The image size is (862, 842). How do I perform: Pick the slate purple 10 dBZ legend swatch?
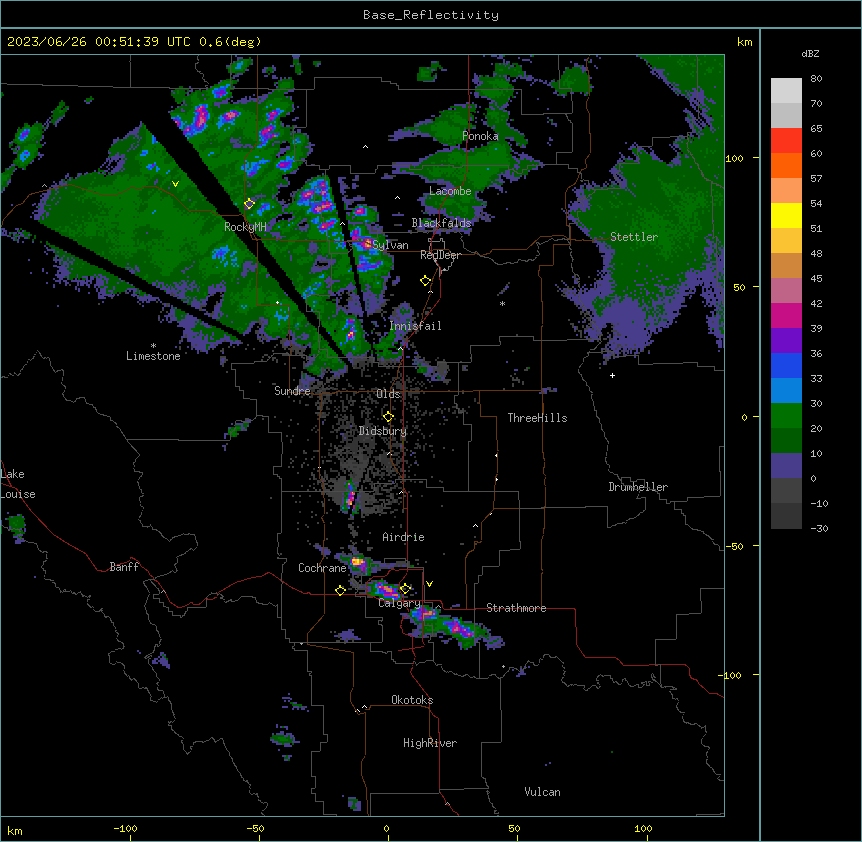click(x=786, y=466)
